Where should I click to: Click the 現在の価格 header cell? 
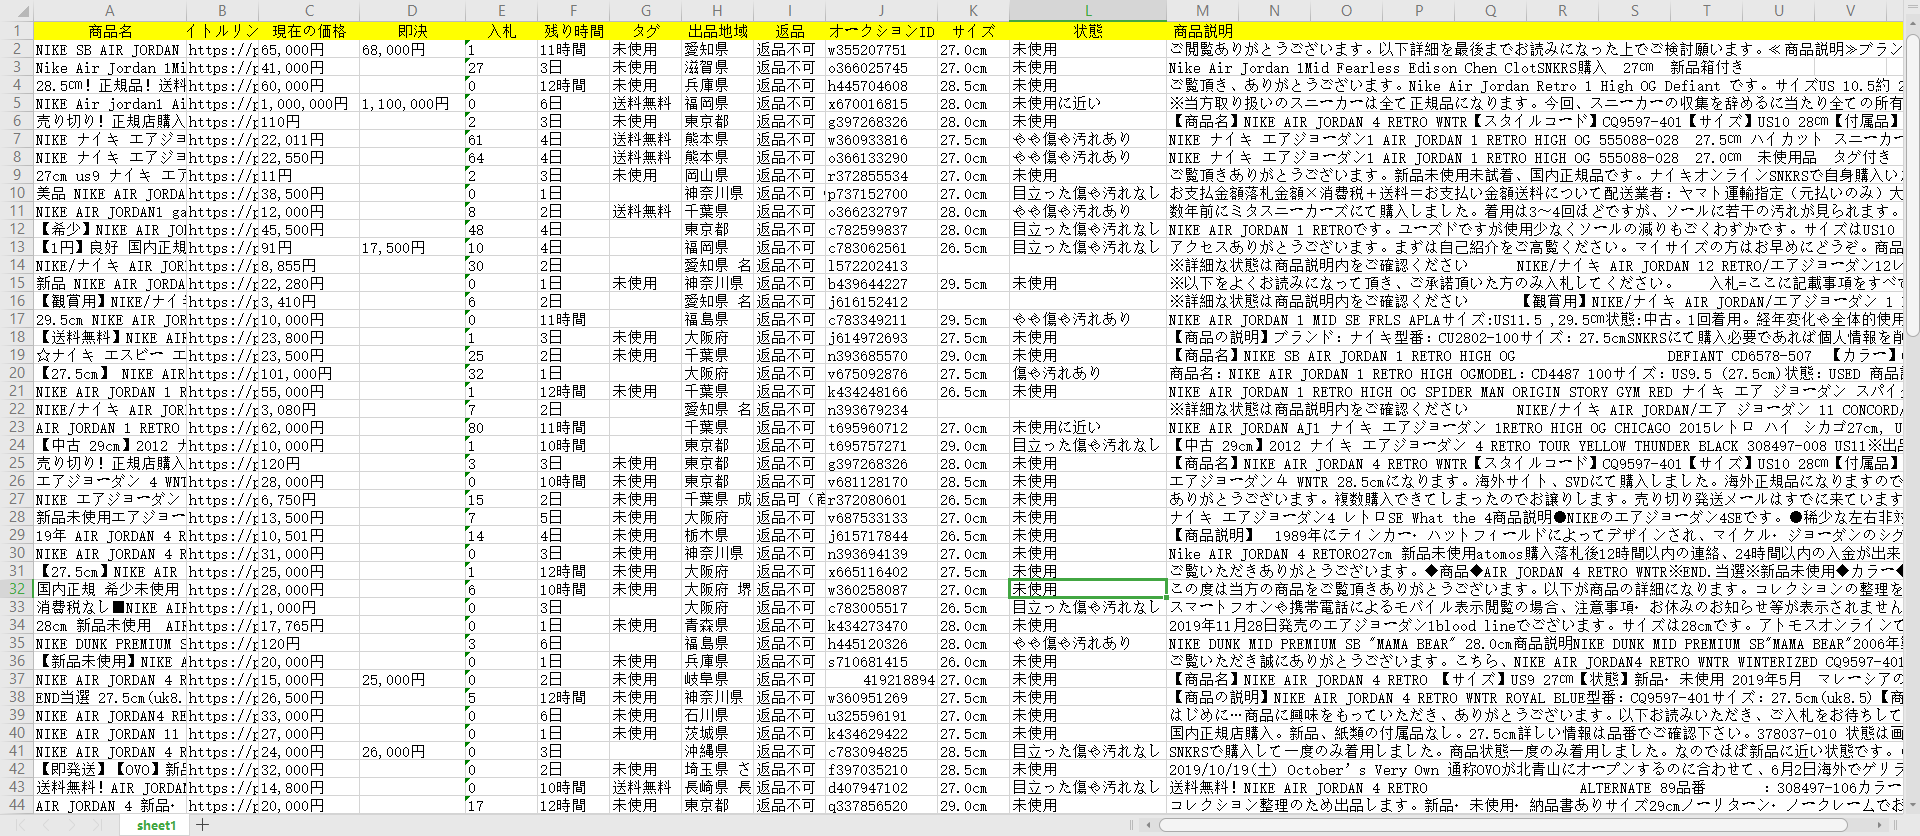click(309, 31)
